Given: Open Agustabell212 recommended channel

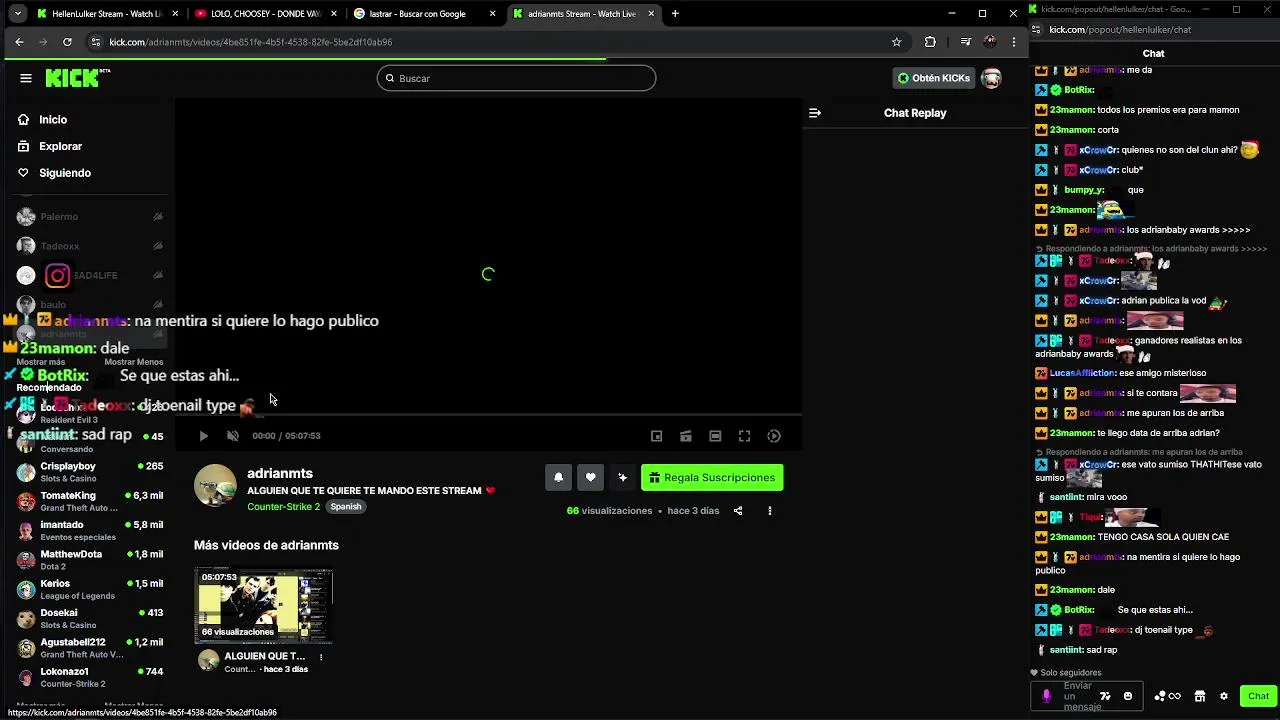Looking at the screenshot, I should pos(90,648).
